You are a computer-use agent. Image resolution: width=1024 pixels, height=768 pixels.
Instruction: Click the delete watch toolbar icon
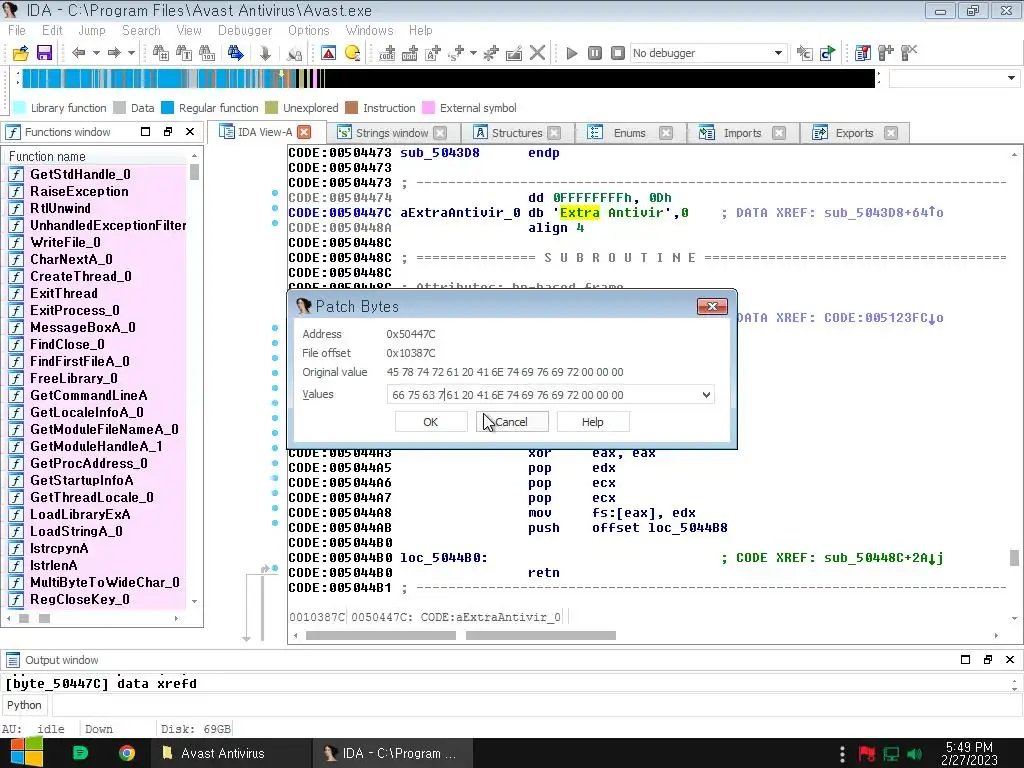point(909,53)
